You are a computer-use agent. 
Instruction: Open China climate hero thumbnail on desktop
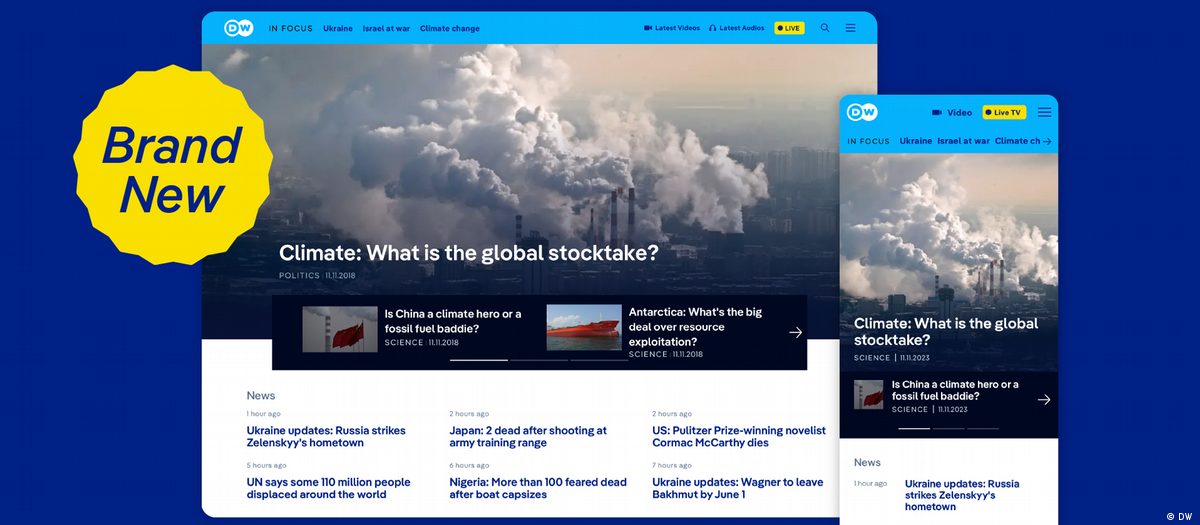[x=340, y=329]
